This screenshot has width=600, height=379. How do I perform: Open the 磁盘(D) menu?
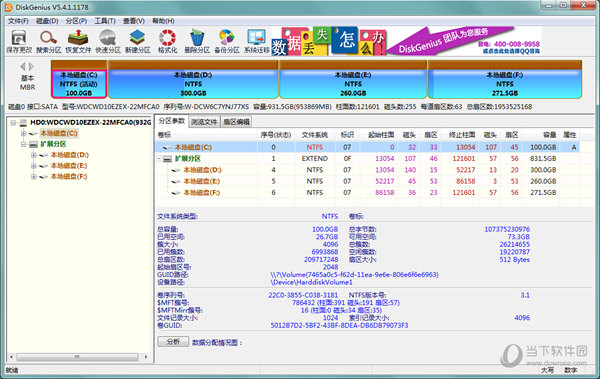coord(47,21)
